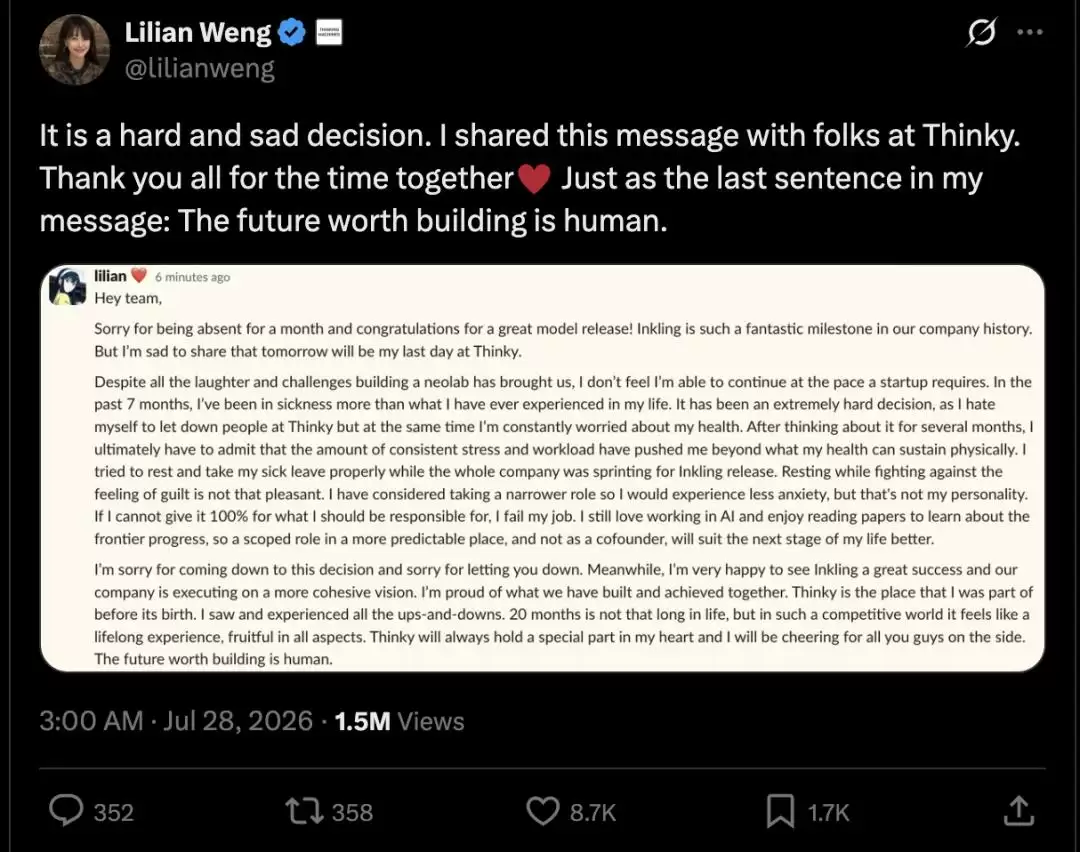Click the company affiliation badge beside name
This screenshot has height=852, width=1080.
(329, 32)
